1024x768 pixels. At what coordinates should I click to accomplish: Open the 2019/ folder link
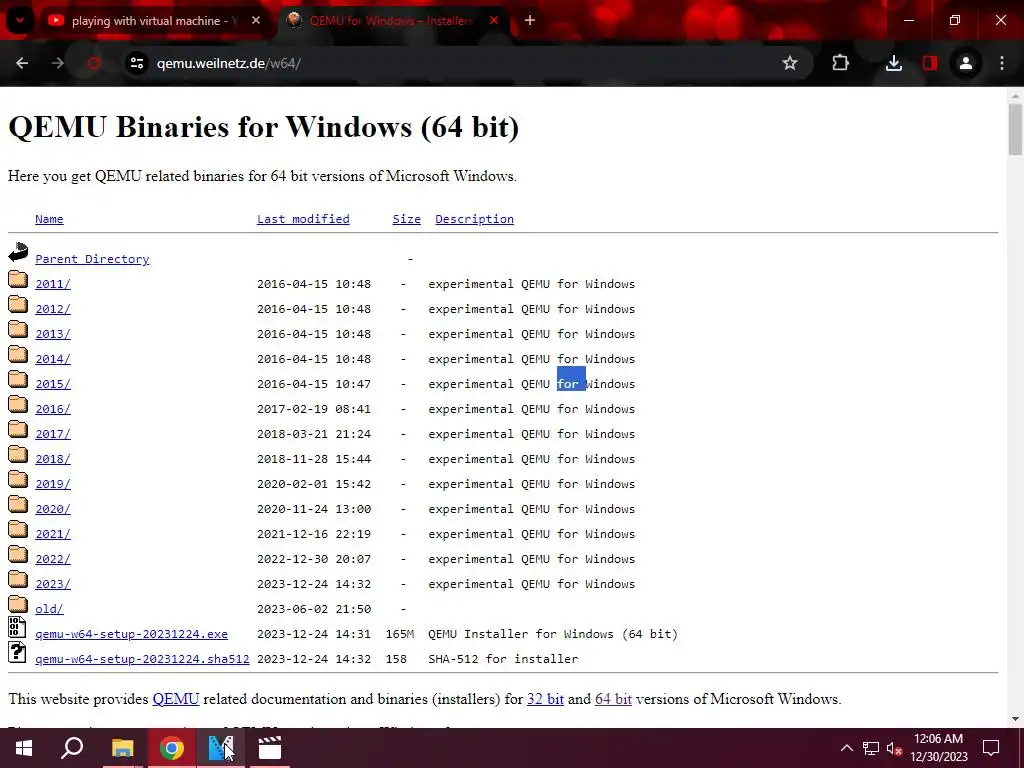pos(53,484)
